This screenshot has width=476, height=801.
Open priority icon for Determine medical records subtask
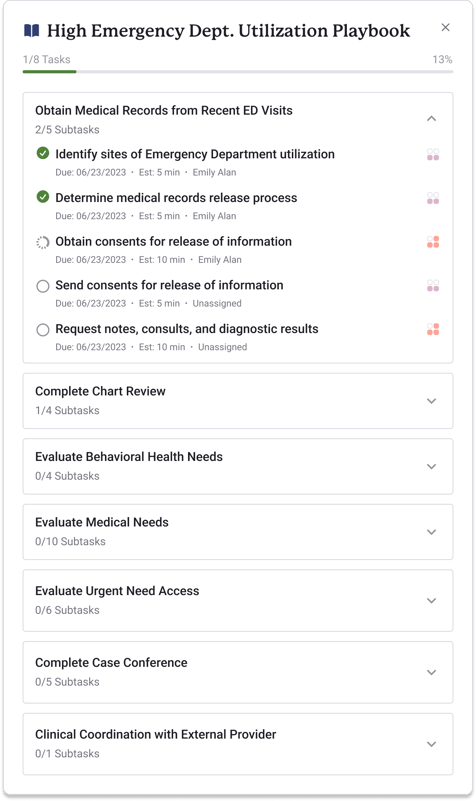pyautogui.click(x=433, y=198)
